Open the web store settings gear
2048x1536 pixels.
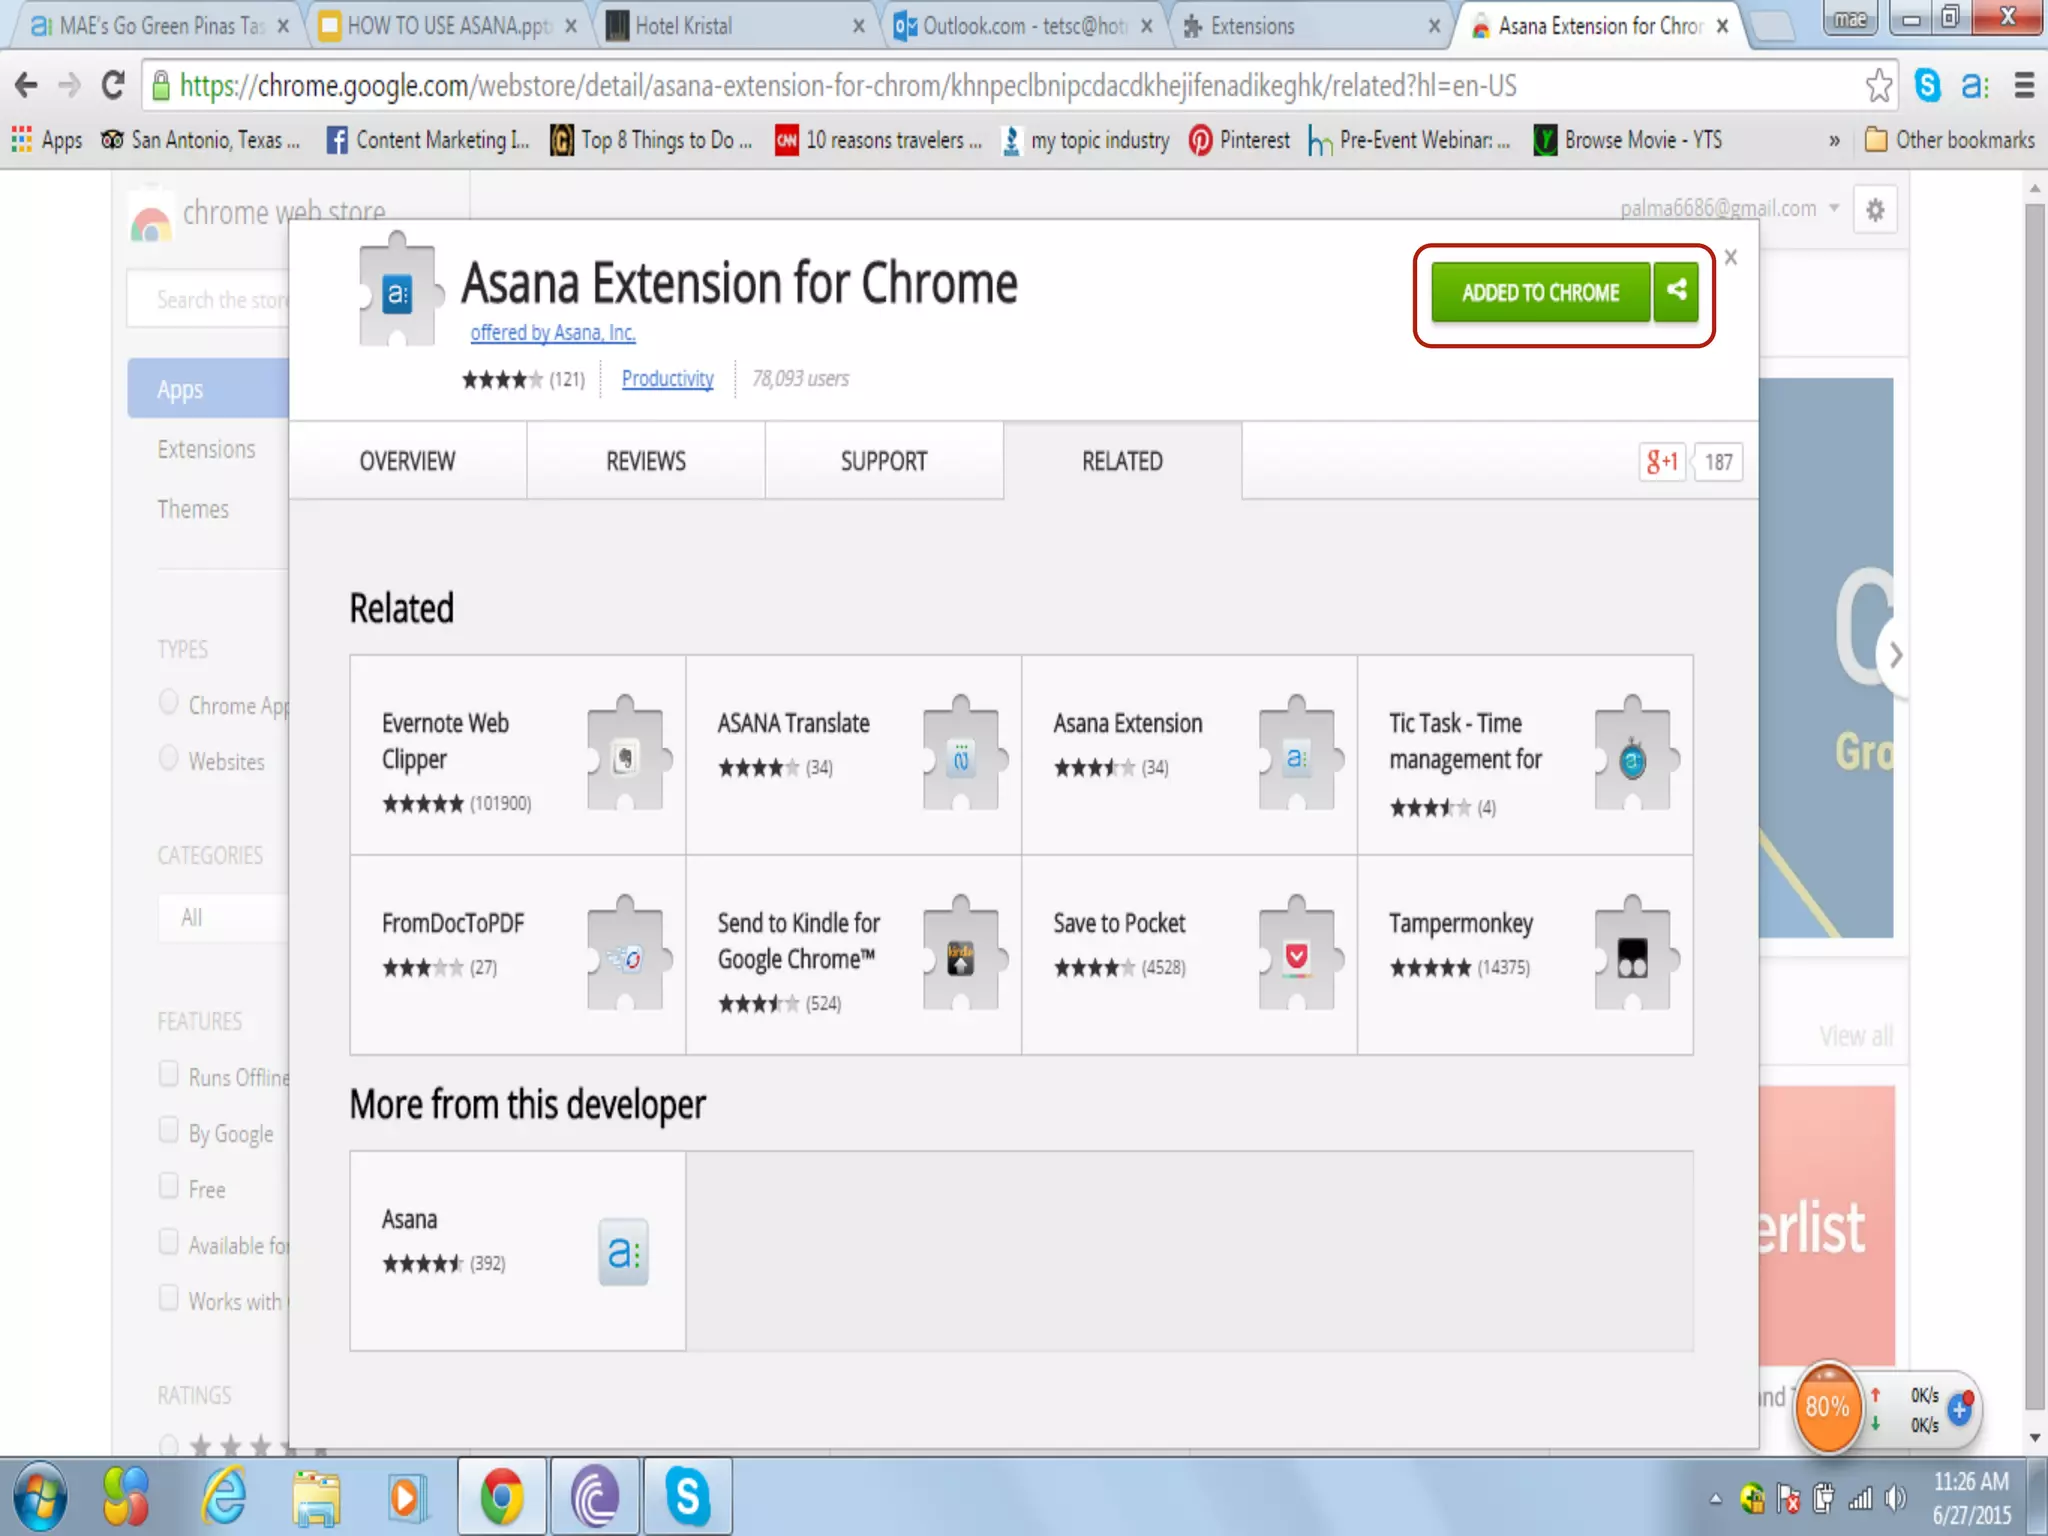click(x=1875, y=210)
